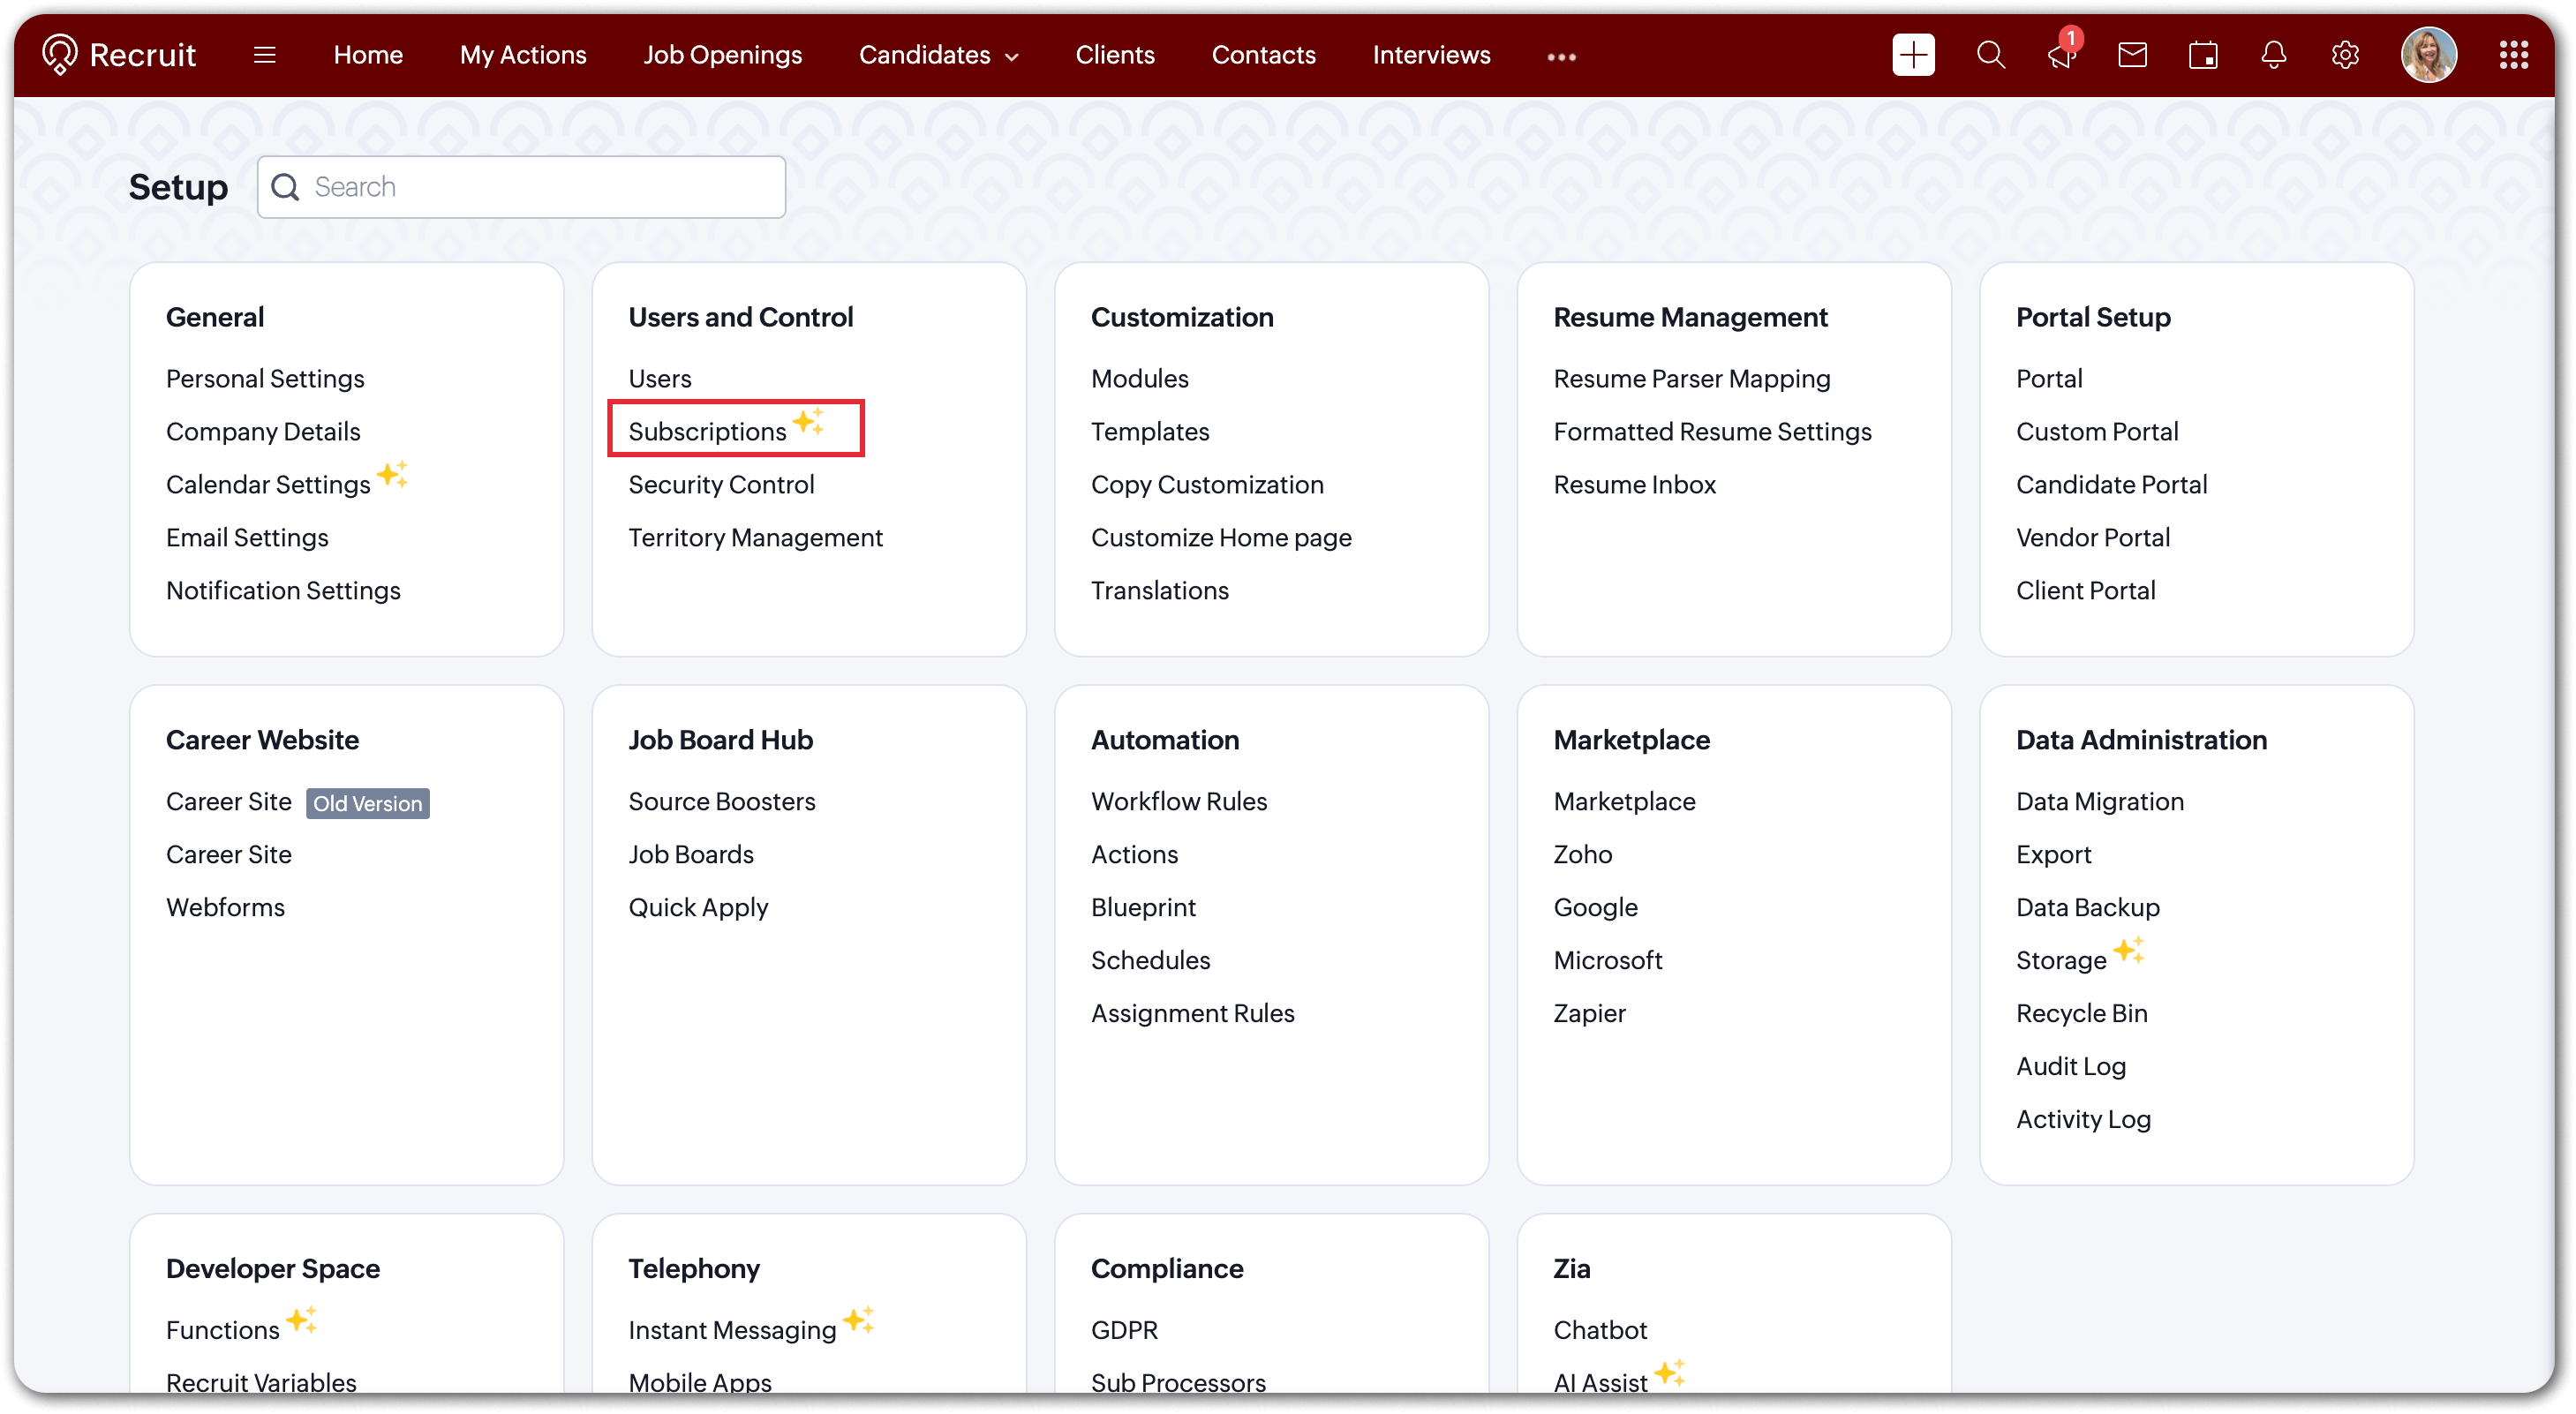Viewport: 2576px width, 1414px height.
Task: Open announcements megaphone icon with badge
Action: tap(2060, 55)
